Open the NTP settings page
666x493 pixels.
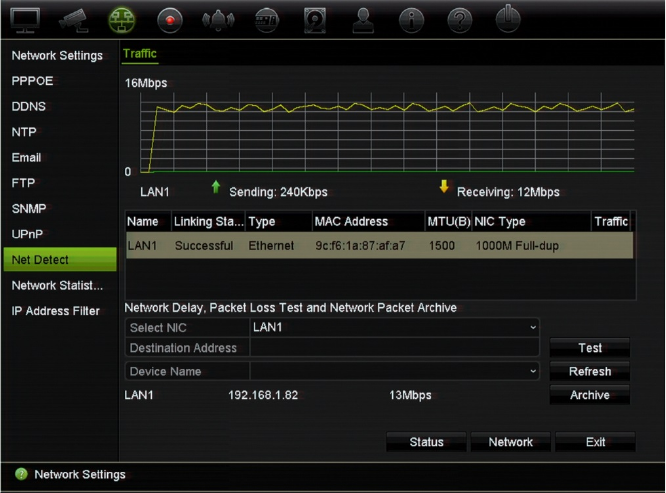[24, 132]
